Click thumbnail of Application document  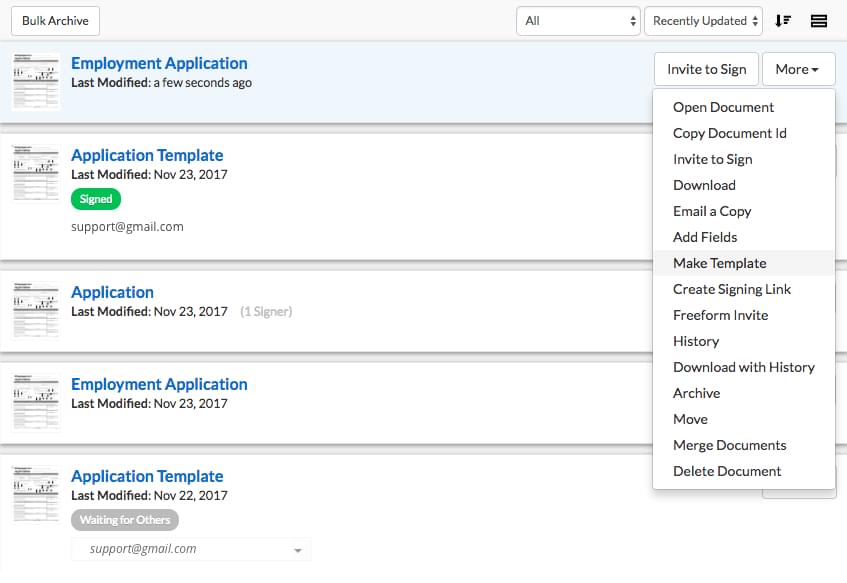[36, 310]
